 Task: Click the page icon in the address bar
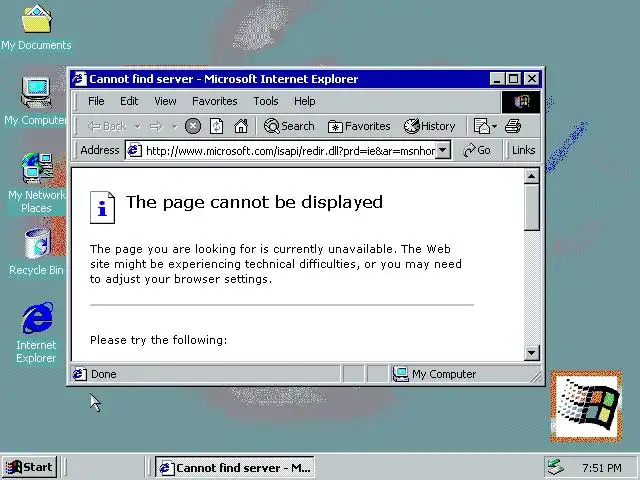tap(134, 151)
